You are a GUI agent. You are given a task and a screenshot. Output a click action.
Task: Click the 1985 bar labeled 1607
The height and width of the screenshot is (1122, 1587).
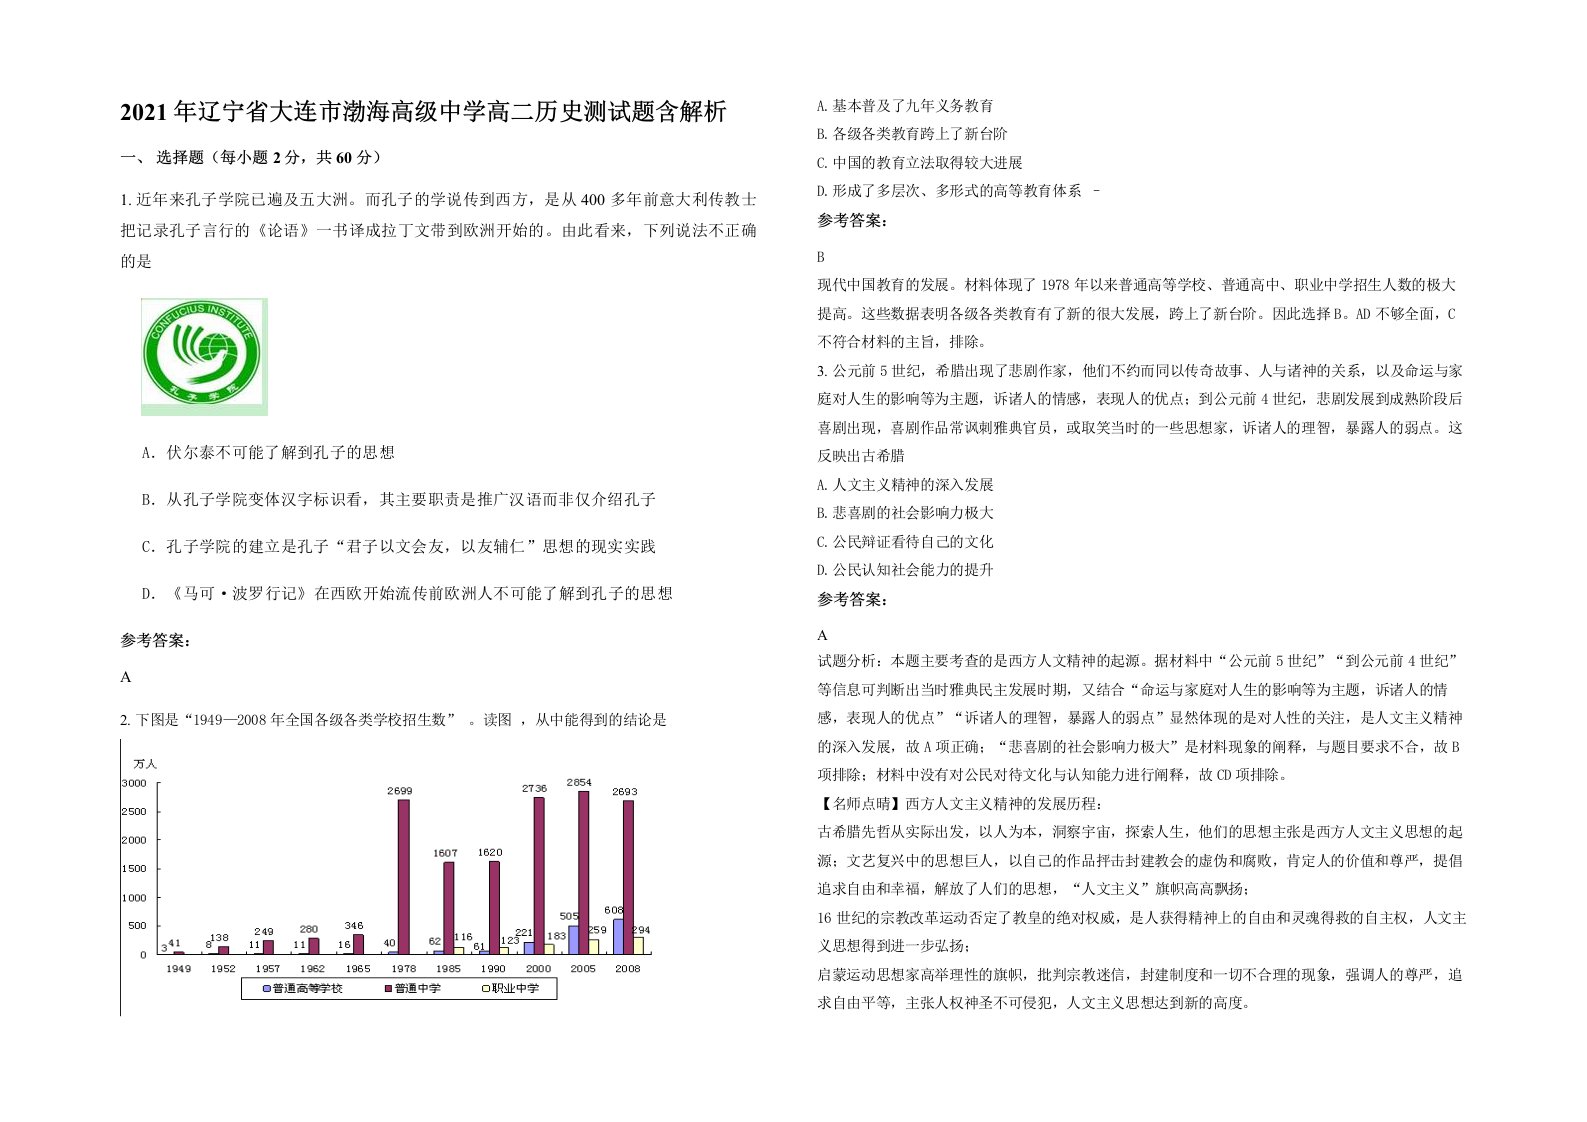pos(449,908)
